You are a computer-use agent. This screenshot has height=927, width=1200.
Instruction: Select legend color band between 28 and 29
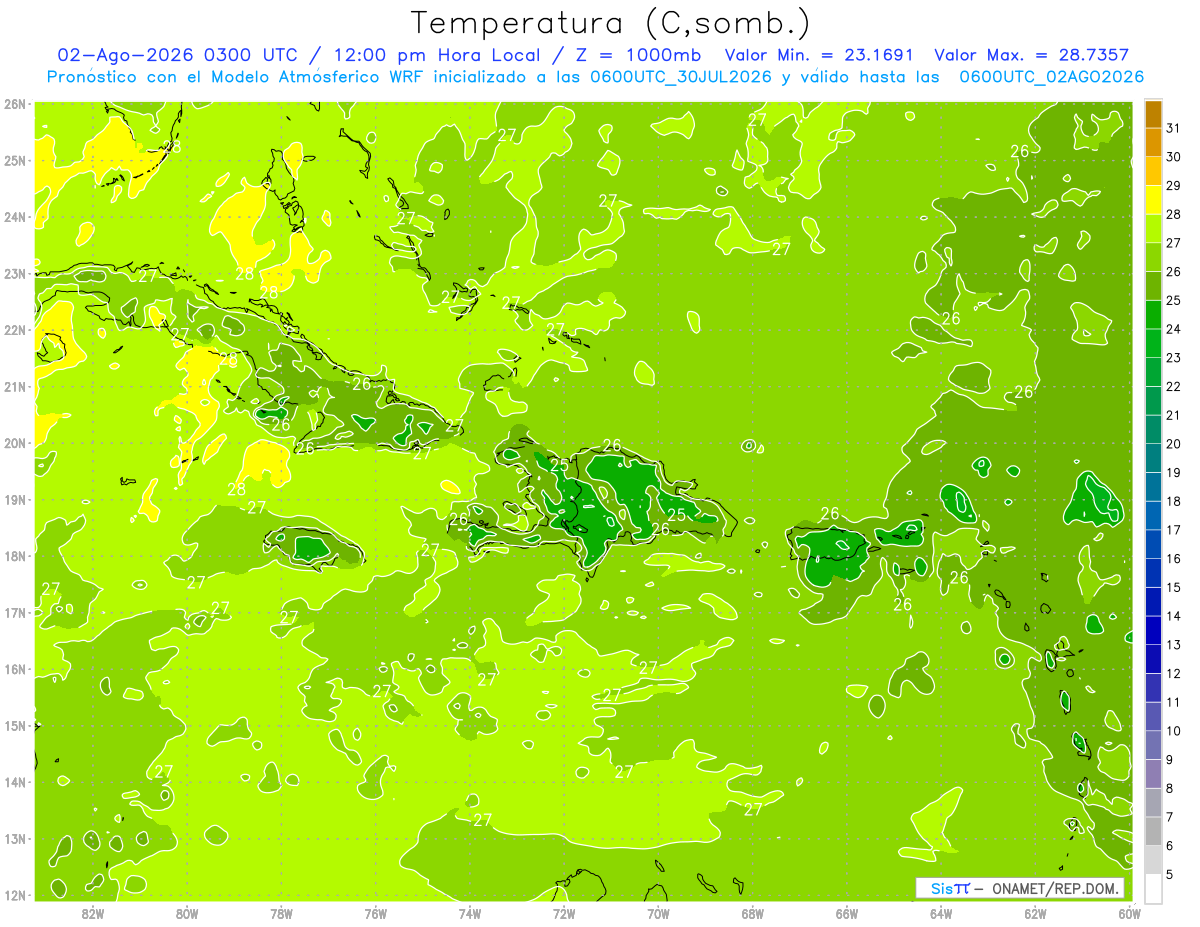pos(1153,201)
